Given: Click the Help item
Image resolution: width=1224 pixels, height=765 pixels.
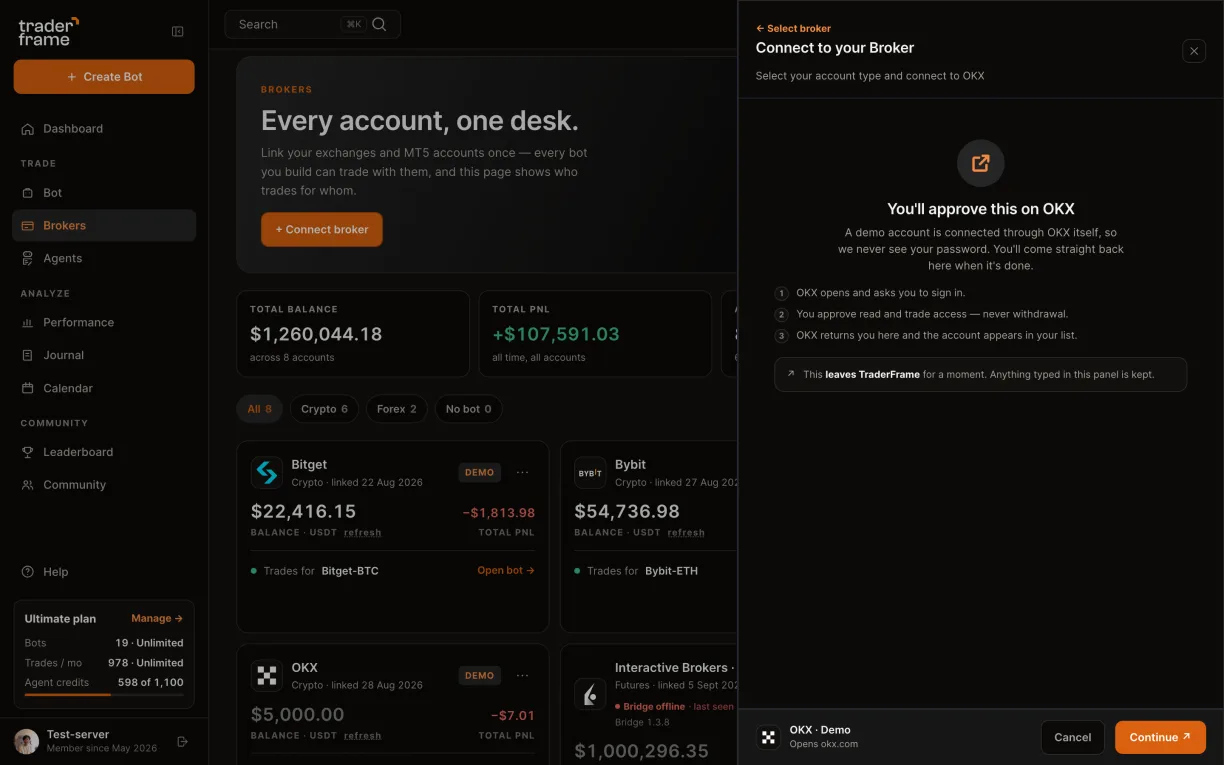Looking at the screenshot, I should (x=104, y=572).
